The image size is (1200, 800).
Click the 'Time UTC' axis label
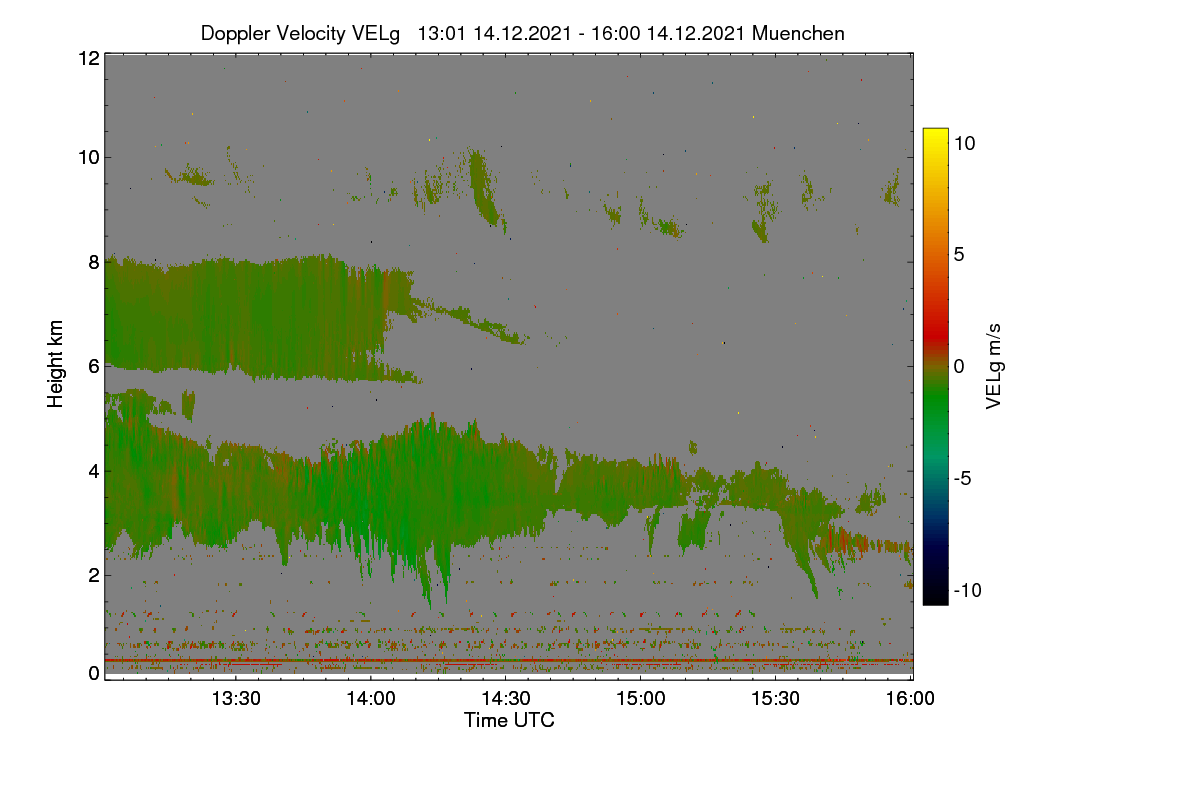click(x=509, y=720)
